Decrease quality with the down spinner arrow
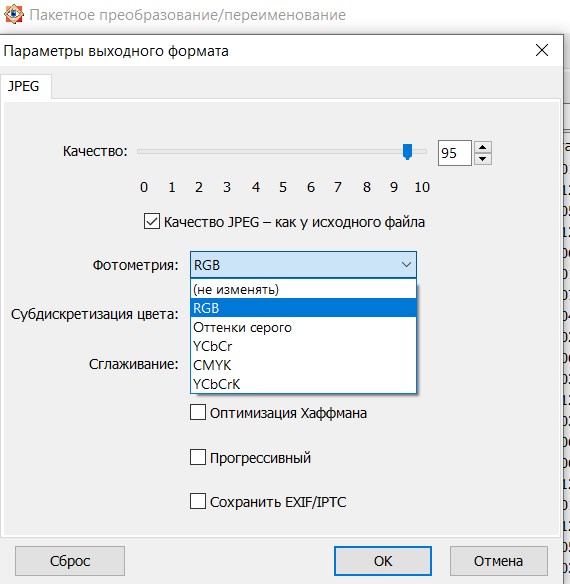 pos(482,159)
